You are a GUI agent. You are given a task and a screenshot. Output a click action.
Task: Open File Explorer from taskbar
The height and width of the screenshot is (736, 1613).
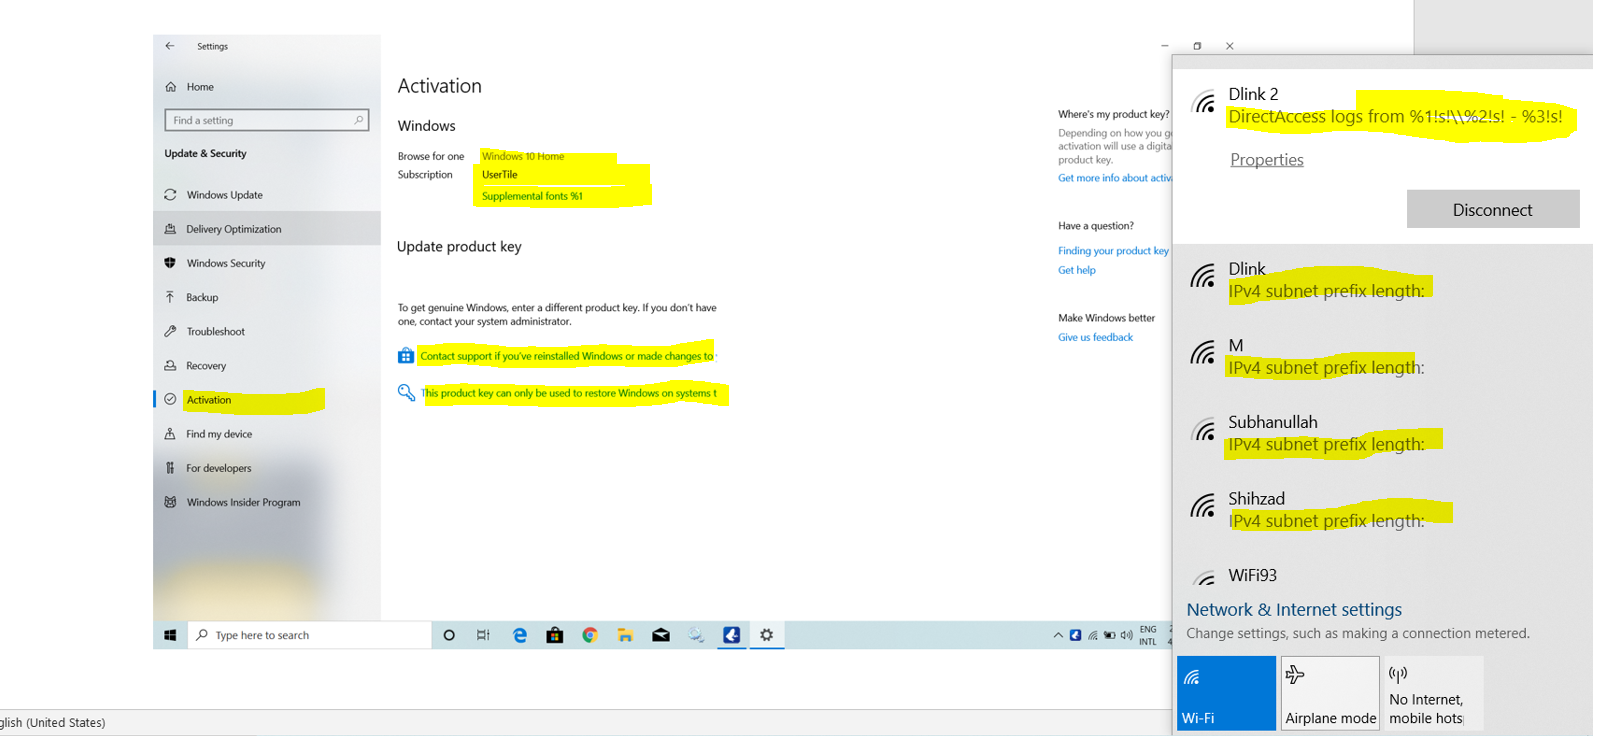(x=625, y=635)
